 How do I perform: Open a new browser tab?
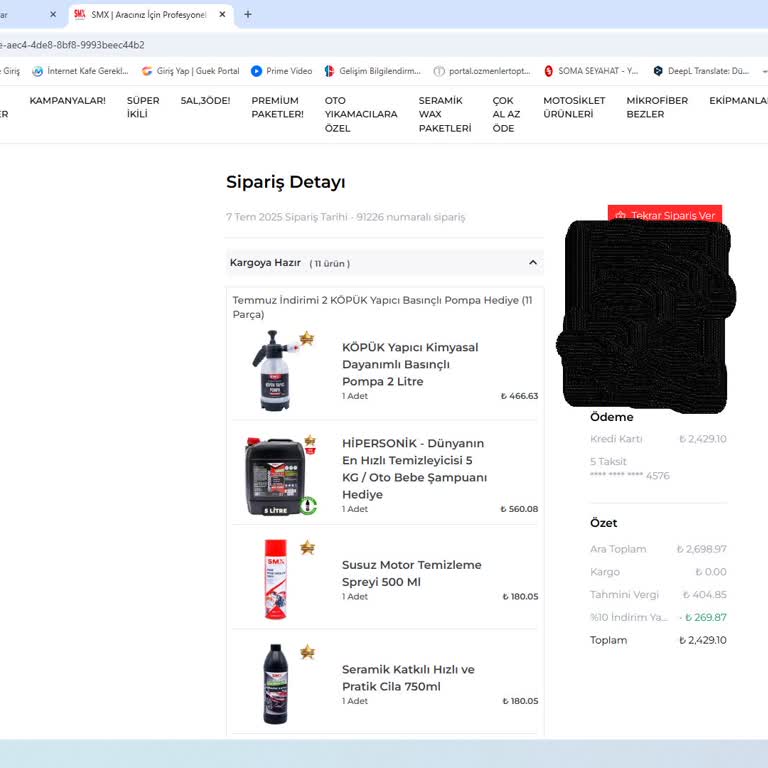(248, 15)
